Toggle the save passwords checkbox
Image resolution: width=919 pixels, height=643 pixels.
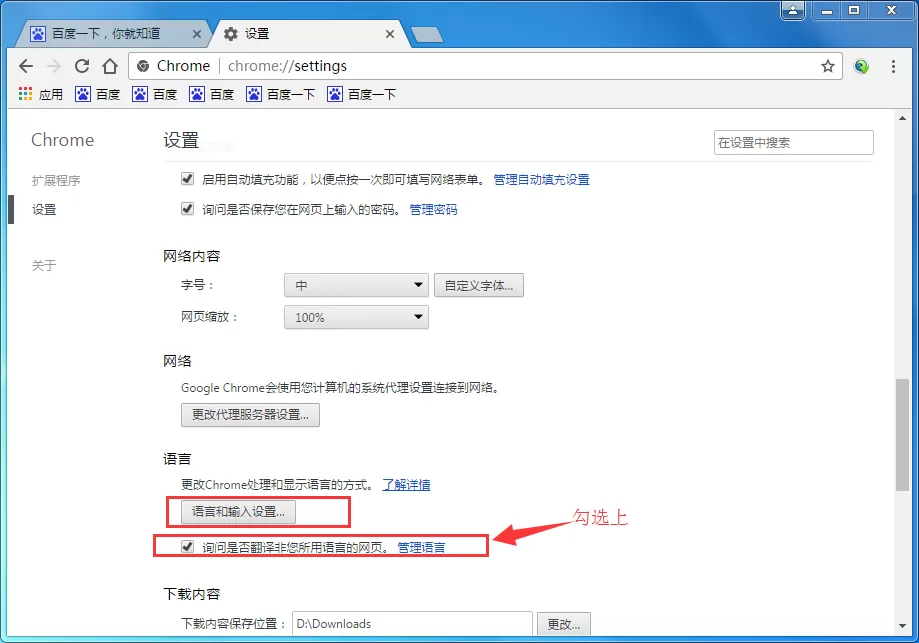[x=187, y=208]
